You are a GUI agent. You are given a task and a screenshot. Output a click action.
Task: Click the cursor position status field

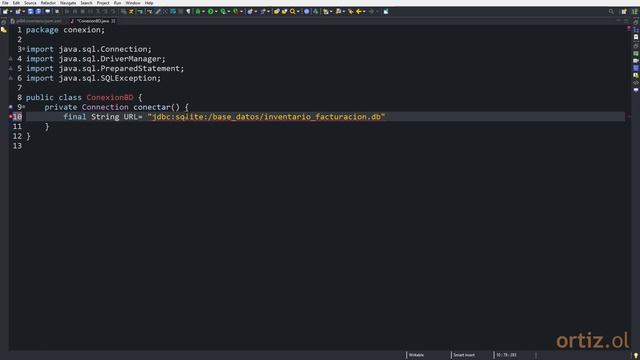[x=506, y=355]
